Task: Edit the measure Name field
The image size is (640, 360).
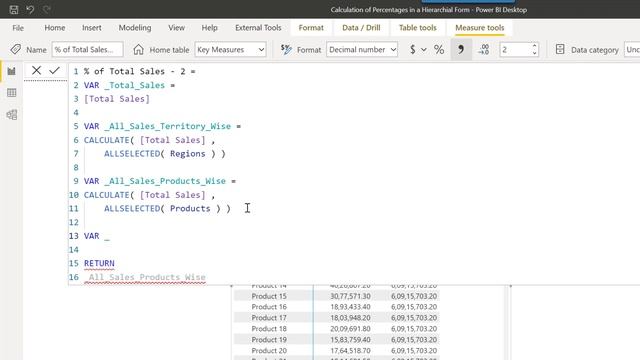Action: (x=87, y=49)
